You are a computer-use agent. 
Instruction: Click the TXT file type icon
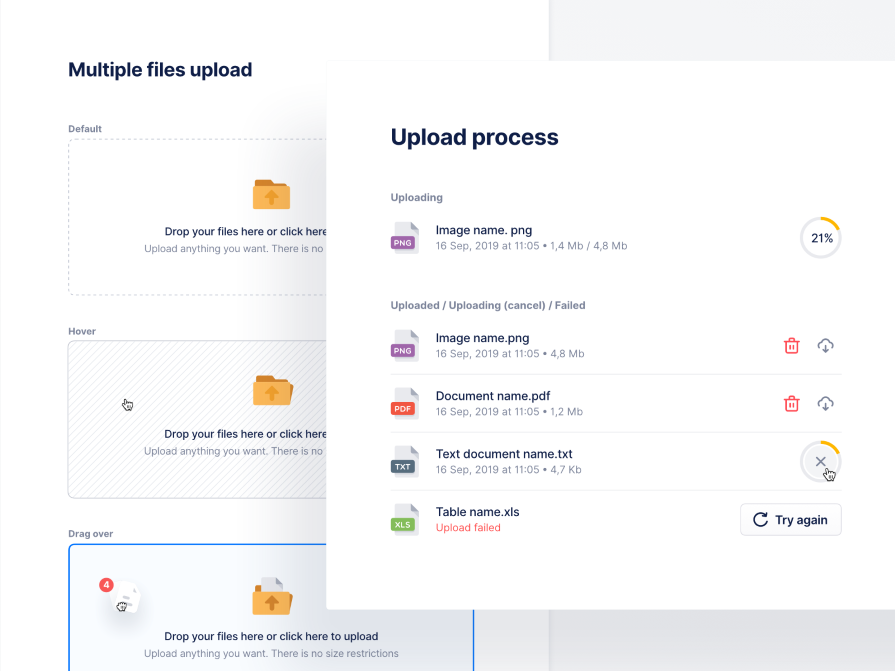[x=404, y=461]
